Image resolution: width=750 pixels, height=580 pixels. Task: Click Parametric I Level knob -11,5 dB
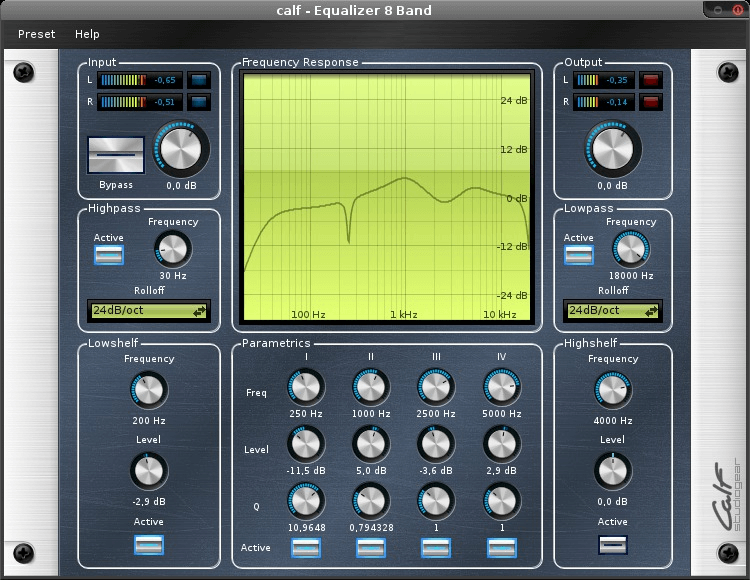coord(306,444)
